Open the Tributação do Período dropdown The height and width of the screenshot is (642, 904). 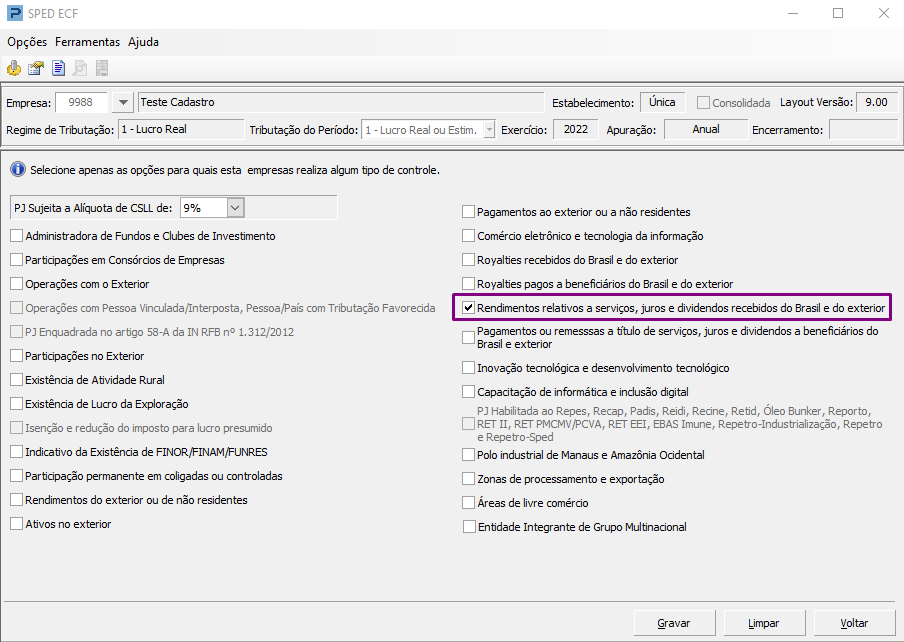(489, 130)
